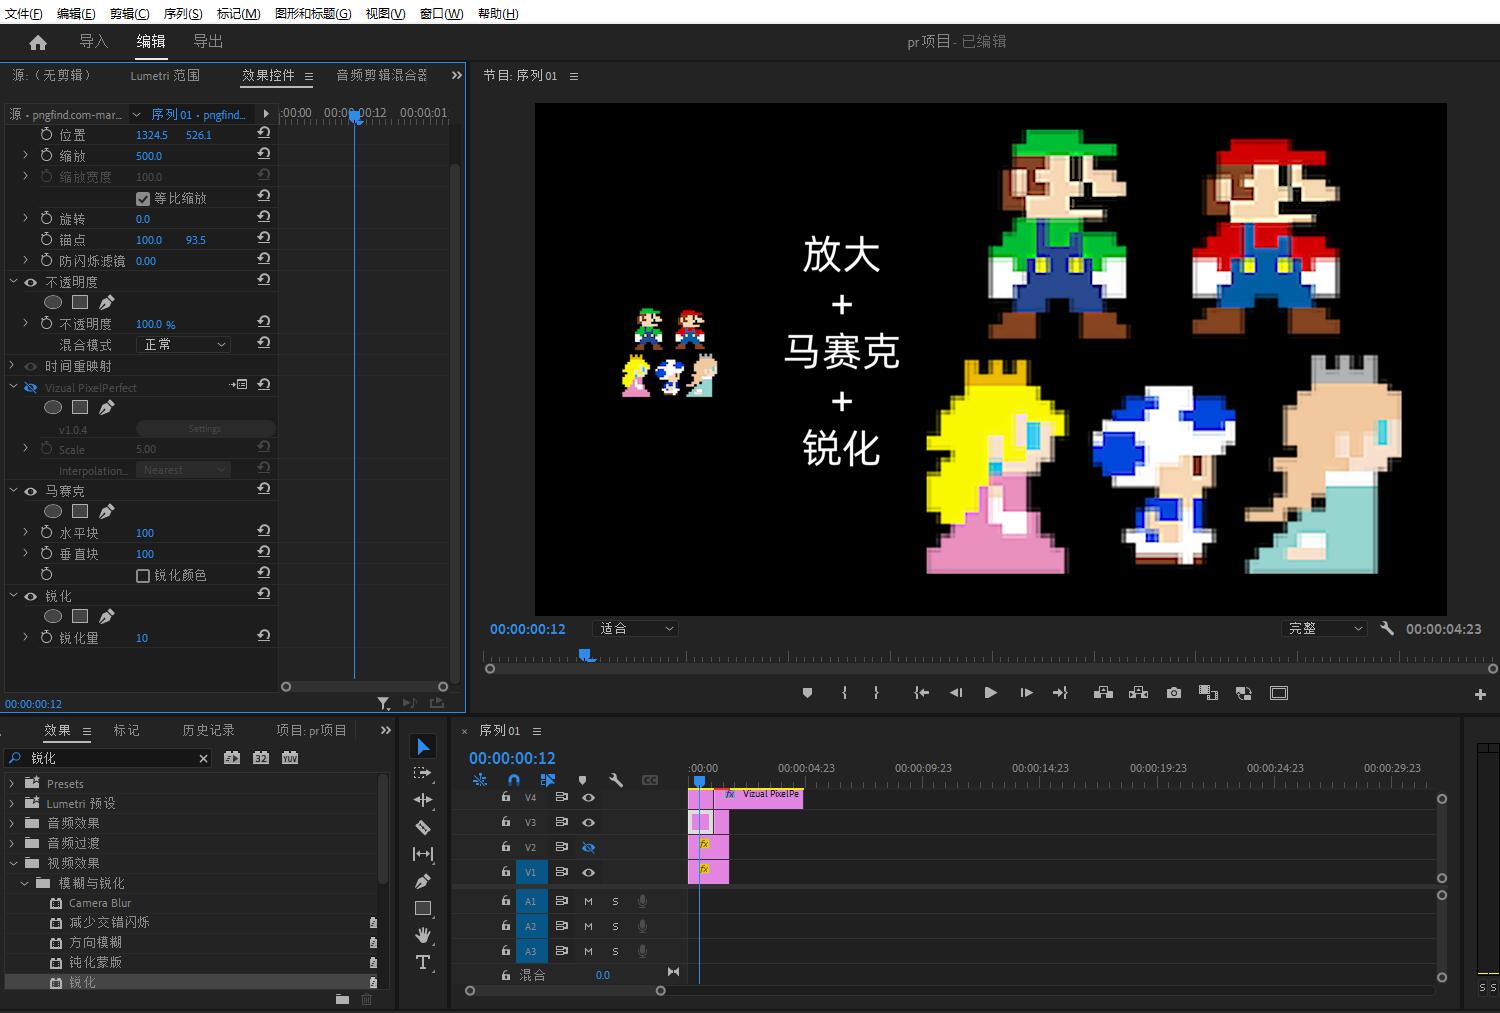Collapse the 模糊与锐化 folder
Screen dimensions: 1500x1013
pyautogui.click(x=25, y=883)
